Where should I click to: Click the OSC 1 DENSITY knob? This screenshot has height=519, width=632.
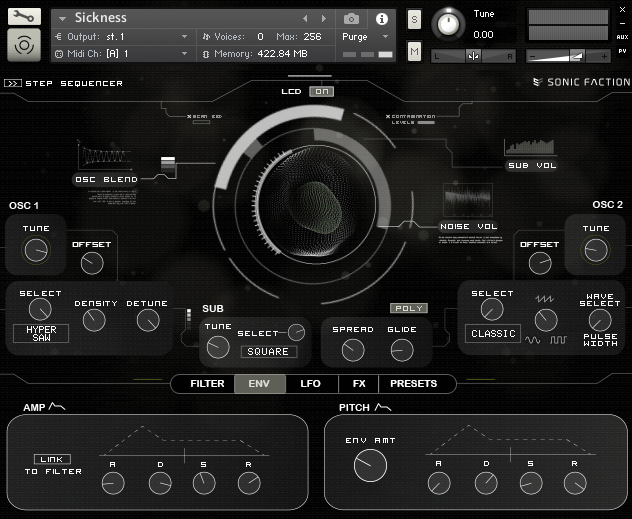[94, 320]
